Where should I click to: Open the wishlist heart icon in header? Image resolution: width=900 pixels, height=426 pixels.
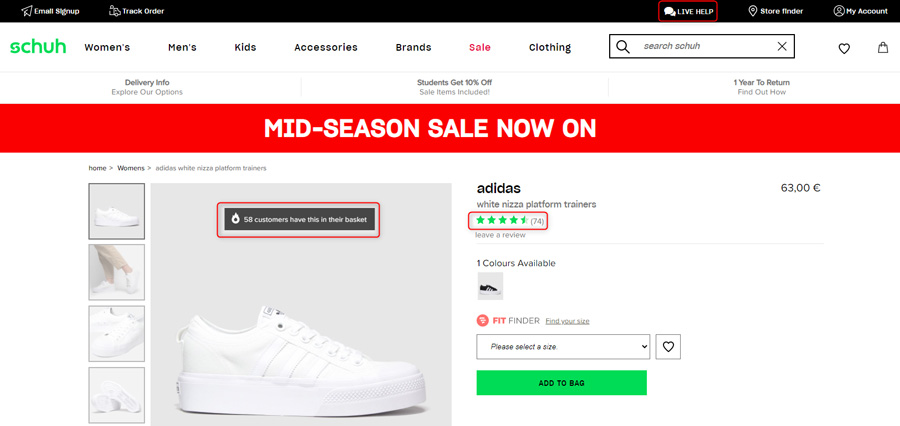click(844, 48)
